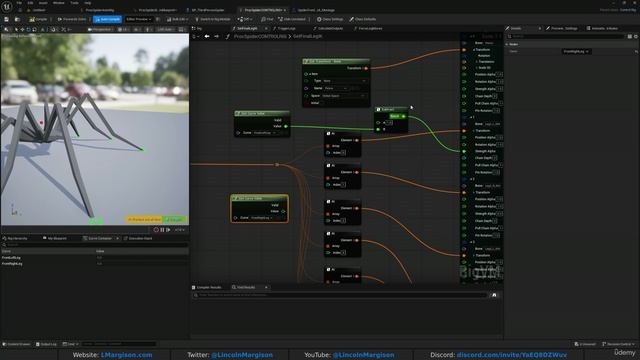Open the Window menu

58,3
